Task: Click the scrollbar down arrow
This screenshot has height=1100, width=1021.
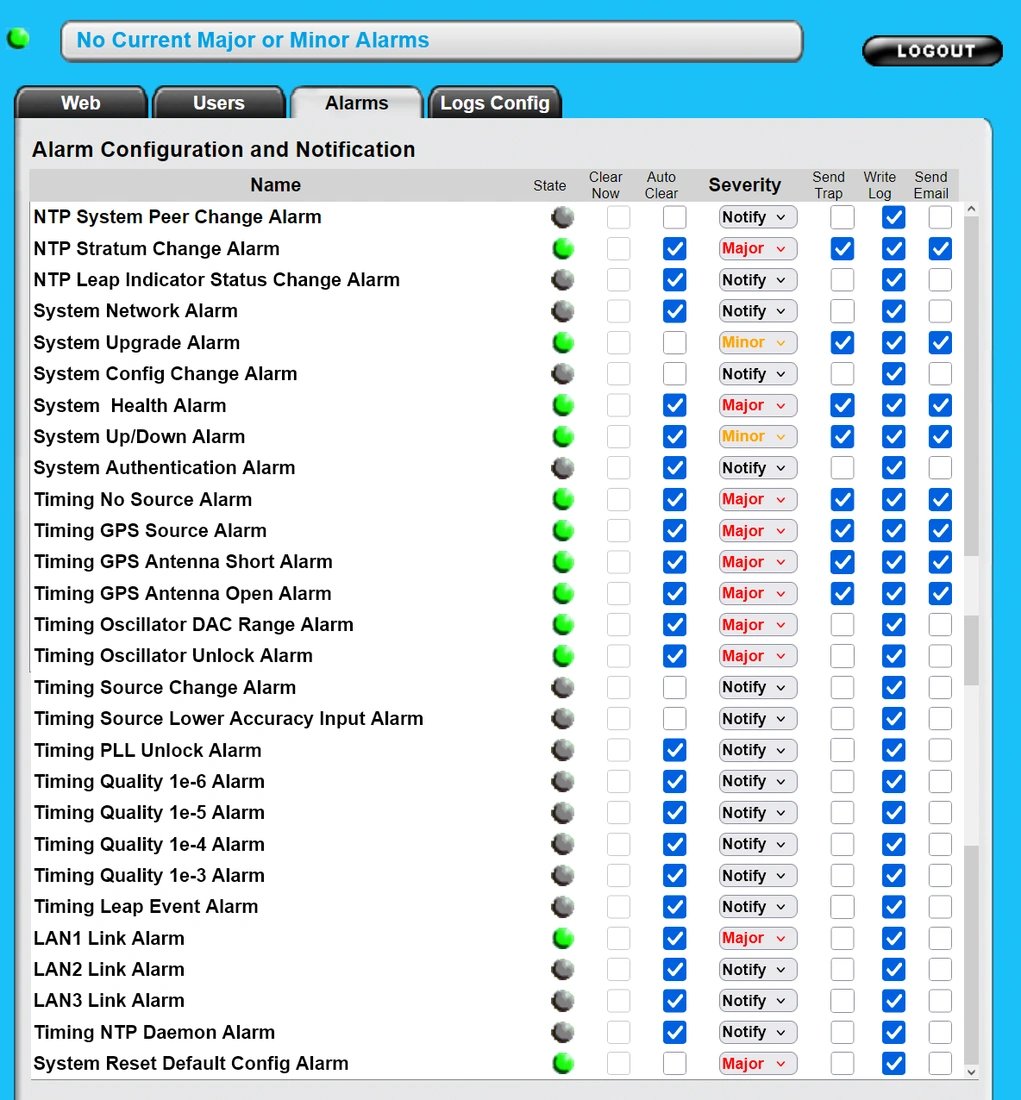Action: (x=971, y=1070)
